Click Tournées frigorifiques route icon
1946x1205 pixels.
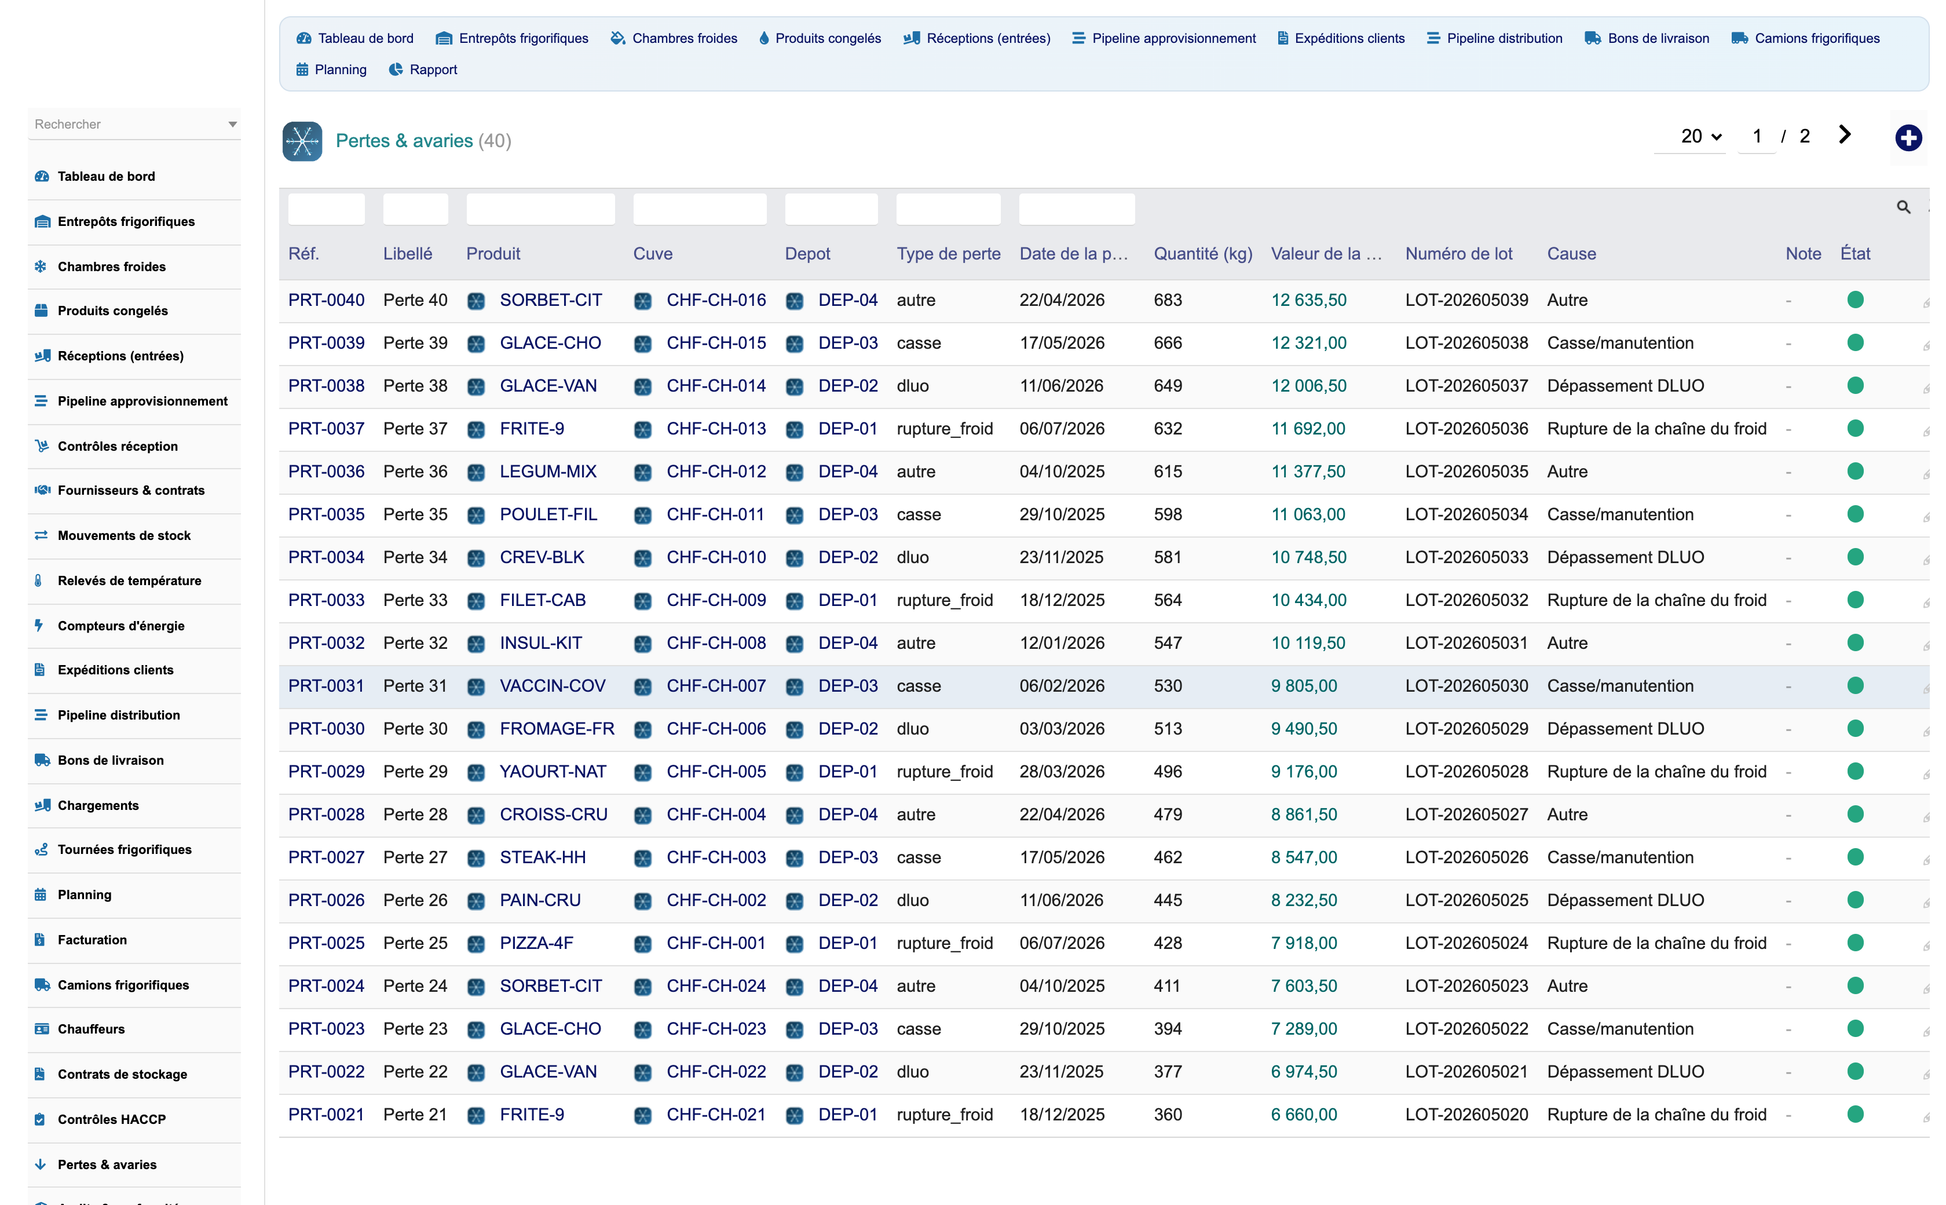pyautogui.click(x=41, y=850)
